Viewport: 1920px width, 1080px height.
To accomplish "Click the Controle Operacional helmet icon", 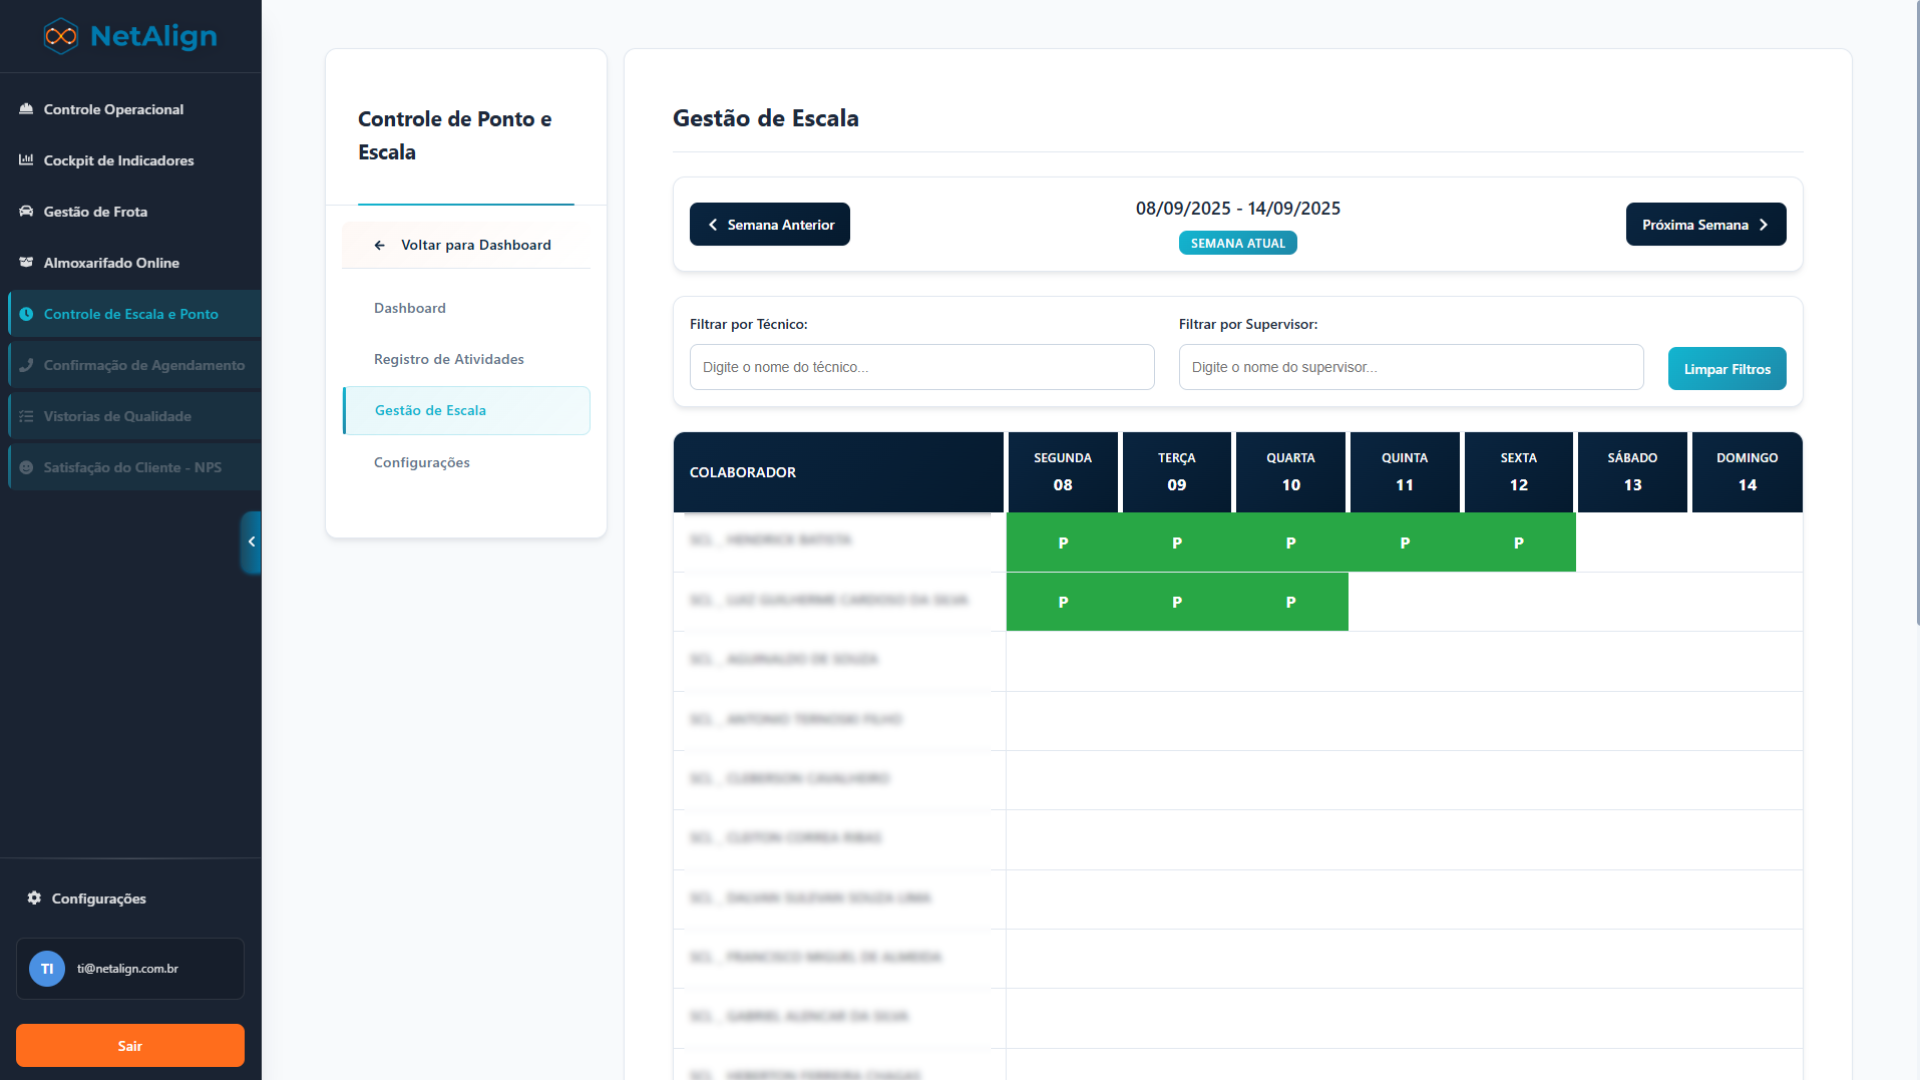I will (26, 109).
